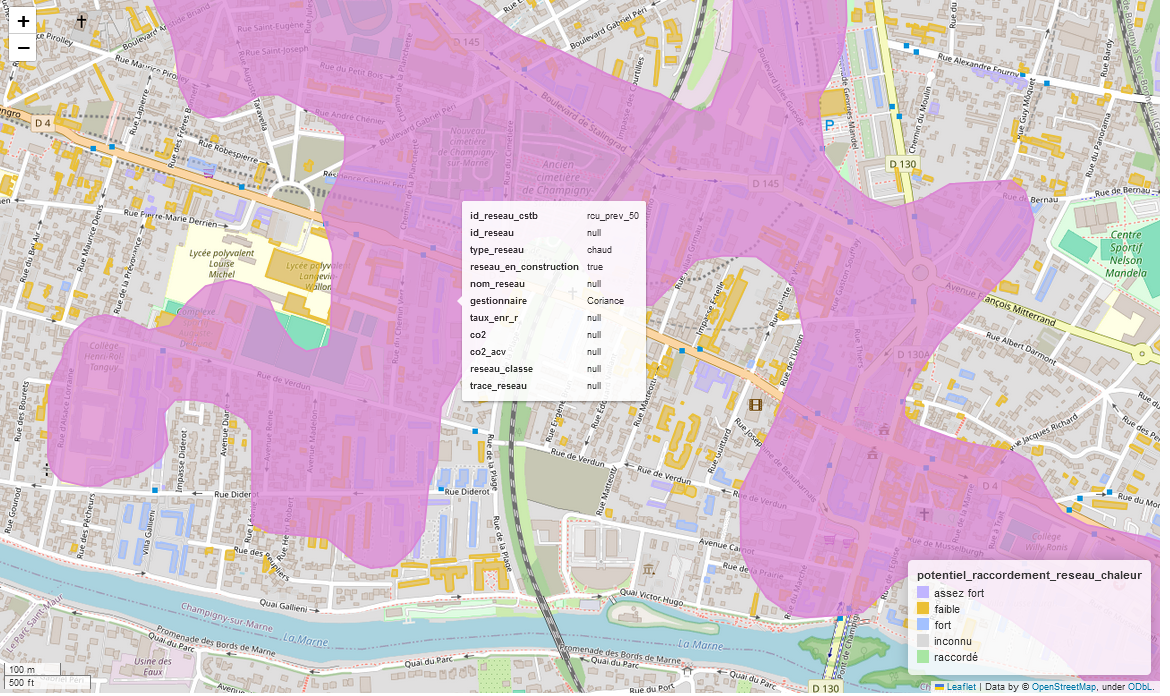The width and height of the screenshot is (1170, 696).
Task: Zoom out with the minus button
Action: pos(23,47)
